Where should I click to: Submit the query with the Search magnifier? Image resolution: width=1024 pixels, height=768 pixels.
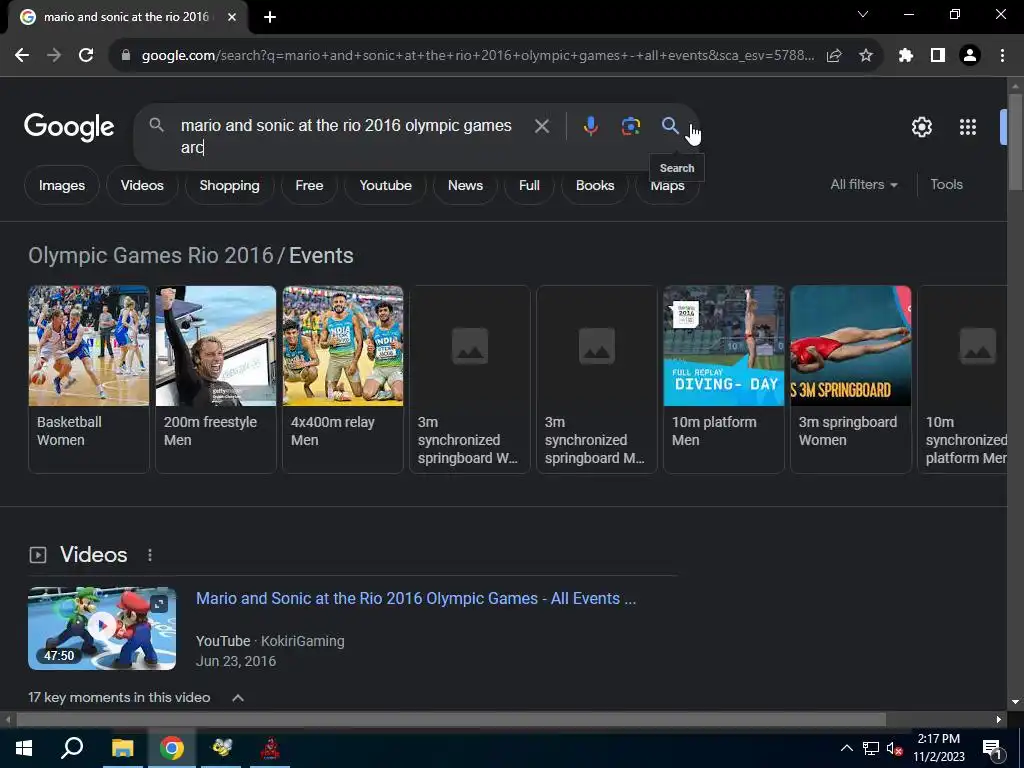(x=670, y=125)
